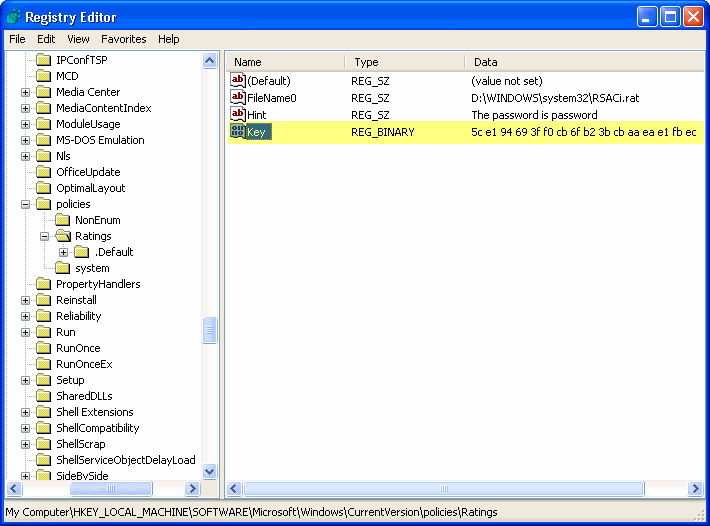Expand the Media Center key
Image resolution: width=710 pixels, height=526 pixels.
25,92
